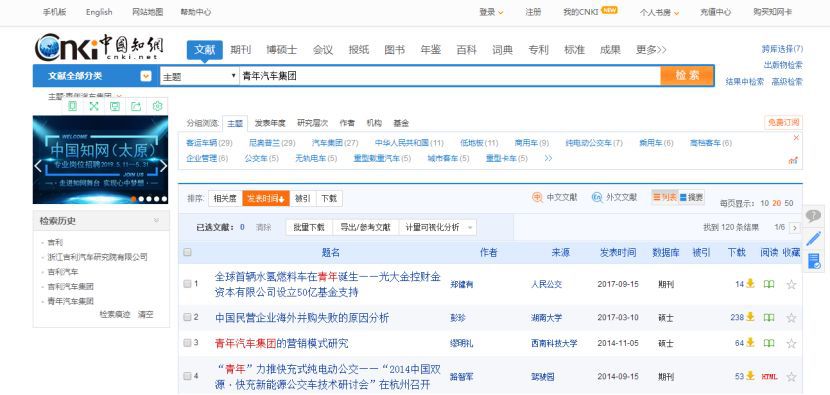Download article 4 from 驾驶园
The image size is (830, 395).
pyautogui.click(x=750, y=376)
